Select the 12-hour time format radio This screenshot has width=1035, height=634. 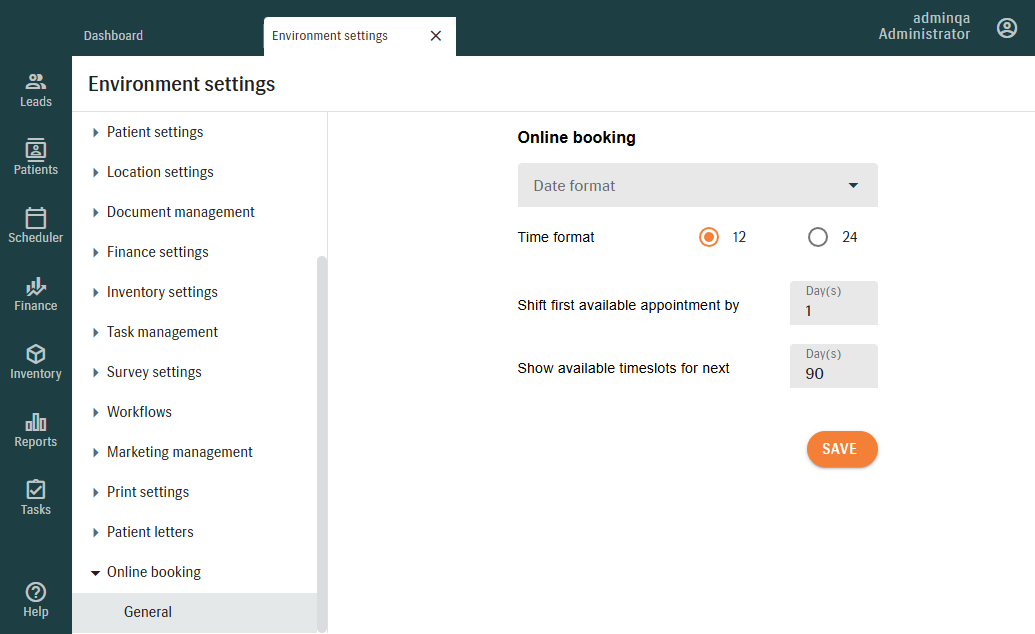point(709,237)
